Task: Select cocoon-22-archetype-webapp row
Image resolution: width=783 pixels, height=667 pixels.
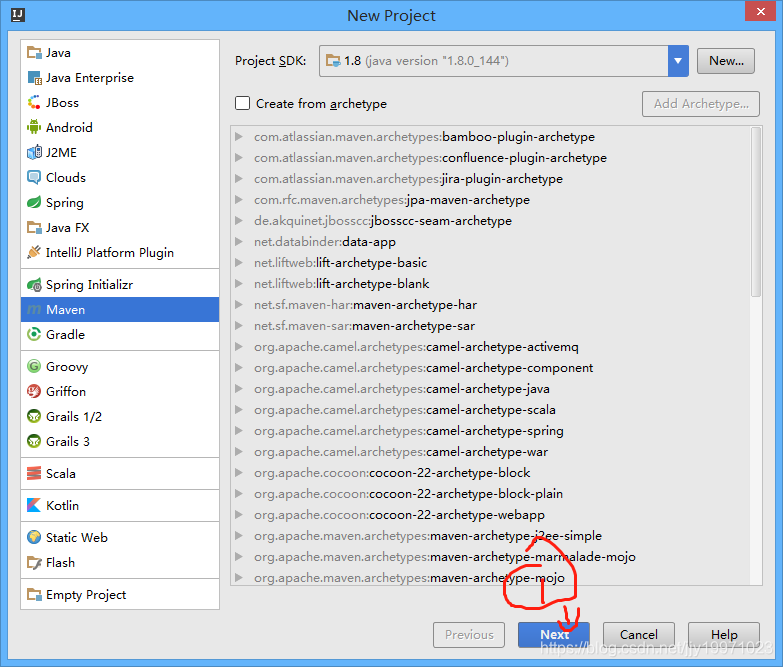Action: click(492, 514)
